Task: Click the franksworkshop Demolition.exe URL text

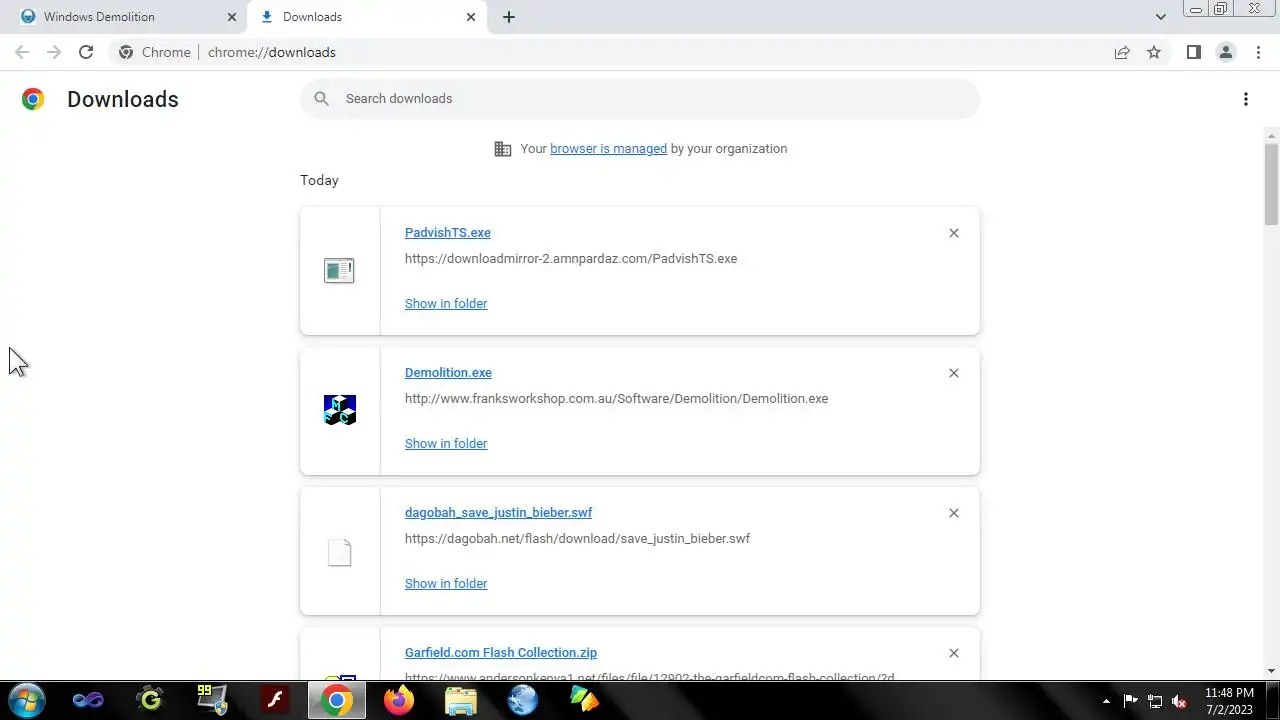Action: coord(616,398)
